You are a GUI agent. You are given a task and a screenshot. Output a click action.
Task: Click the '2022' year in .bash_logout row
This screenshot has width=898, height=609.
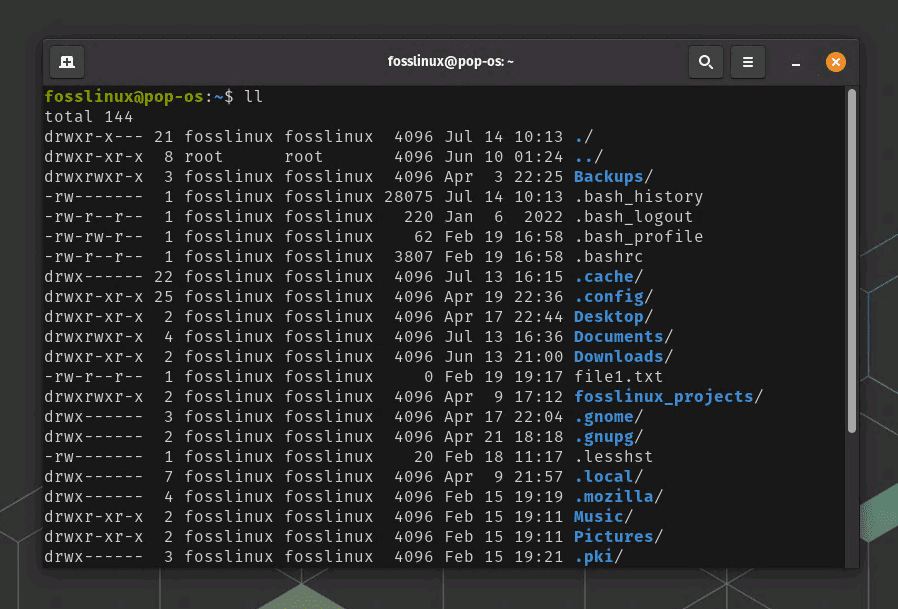point(543,217)
